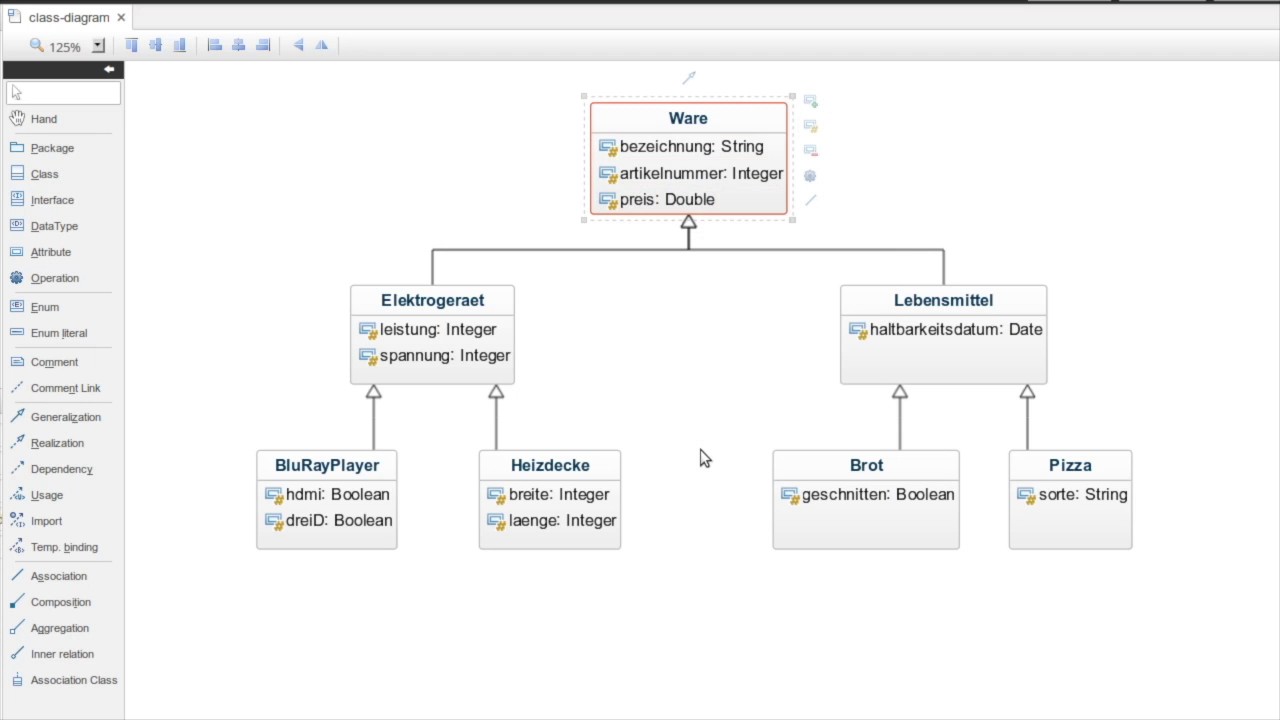Collapse the palette with the left arrow
Viewport: 1280px width, 720px height.
pos(109,69)
